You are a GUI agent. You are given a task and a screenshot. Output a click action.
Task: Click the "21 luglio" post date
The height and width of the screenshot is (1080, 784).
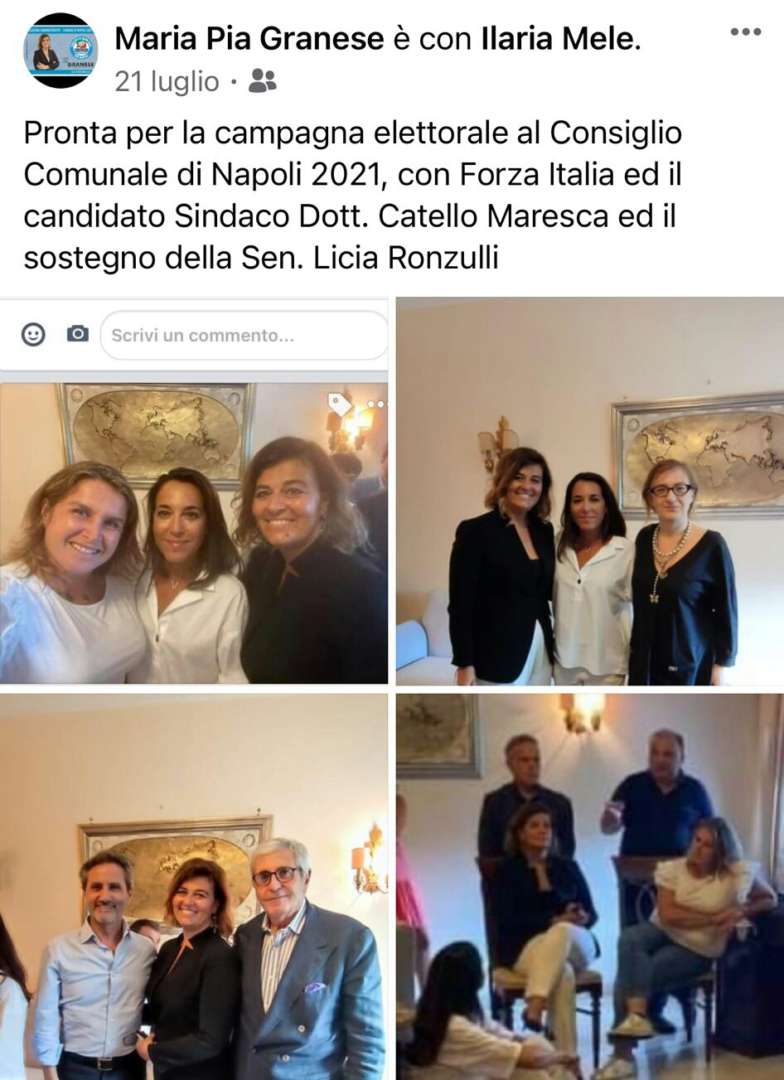pos(167,82)
